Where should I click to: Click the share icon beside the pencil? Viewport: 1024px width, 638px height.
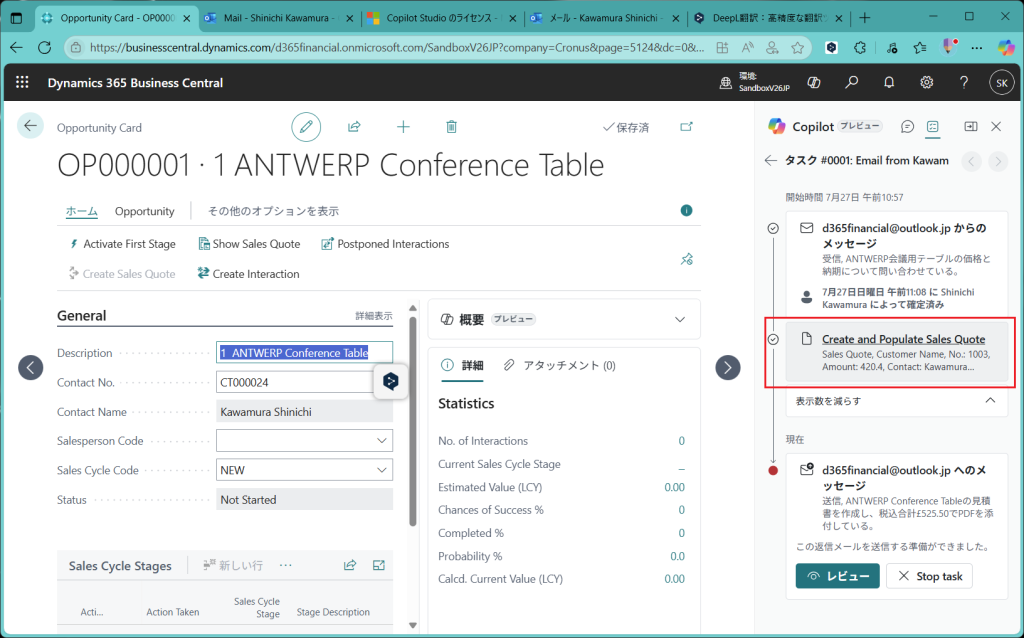click(x=354, y=127)
